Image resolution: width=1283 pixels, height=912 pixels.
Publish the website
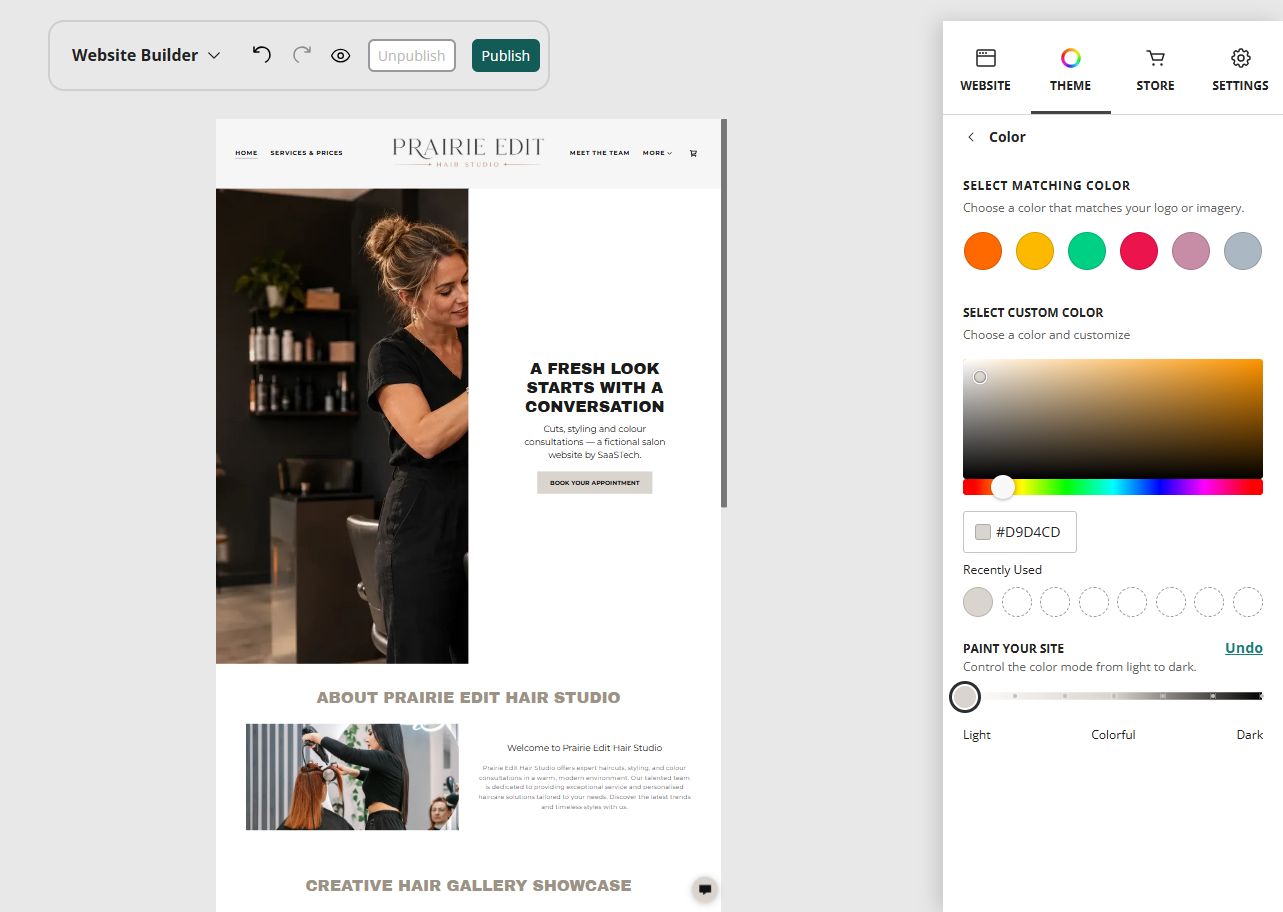(x=506, y=56)
